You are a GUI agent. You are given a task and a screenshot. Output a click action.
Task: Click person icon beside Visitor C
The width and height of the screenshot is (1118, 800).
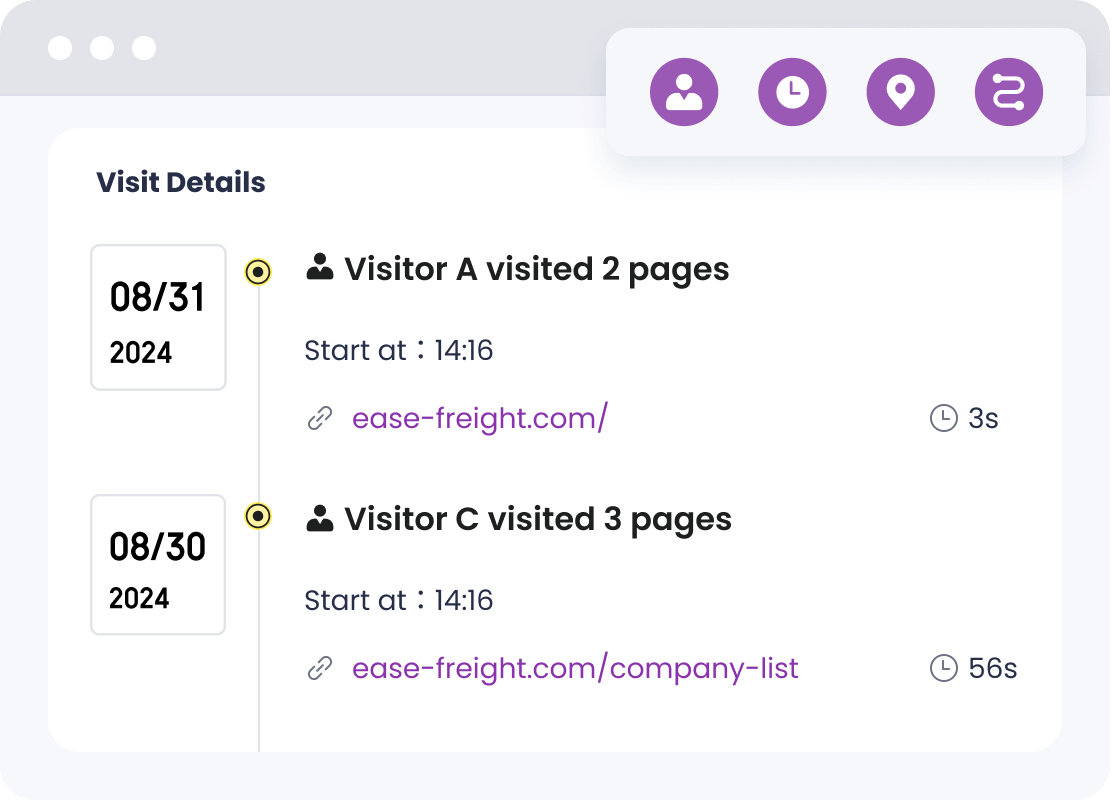pos(320,518)
